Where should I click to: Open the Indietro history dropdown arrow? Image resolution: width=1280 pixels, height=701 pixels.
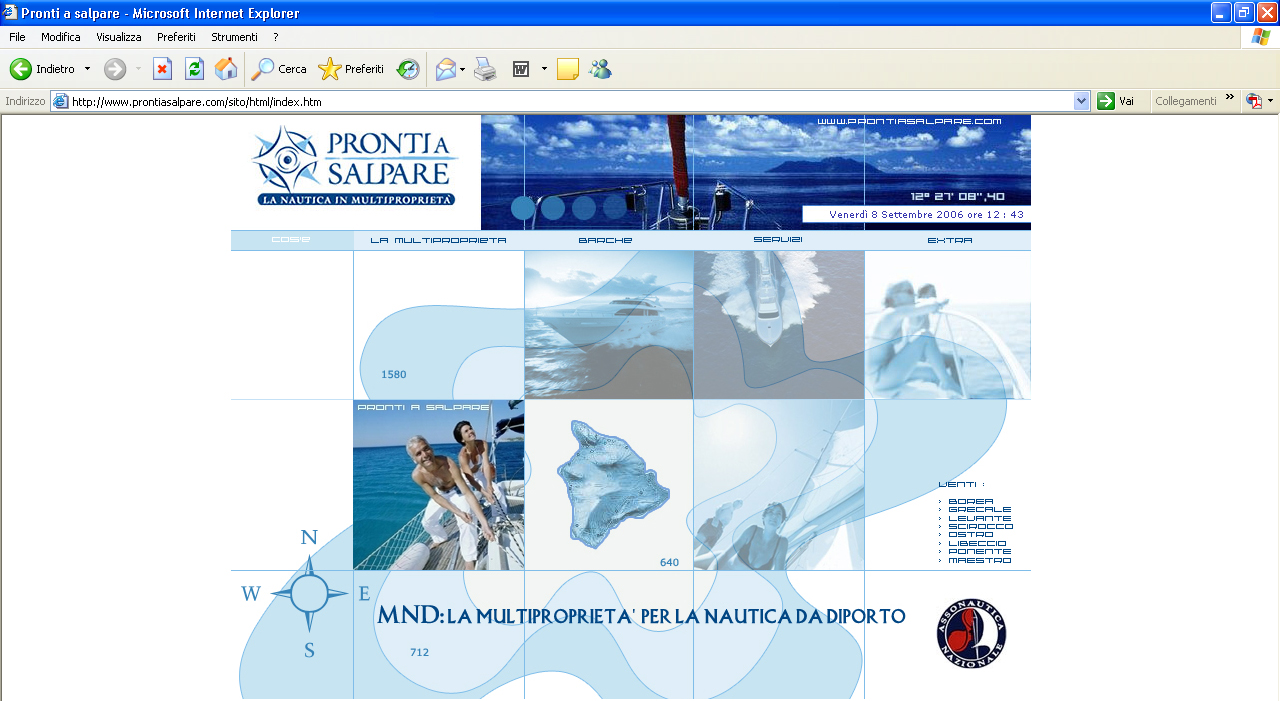click(x=87, y=69)
